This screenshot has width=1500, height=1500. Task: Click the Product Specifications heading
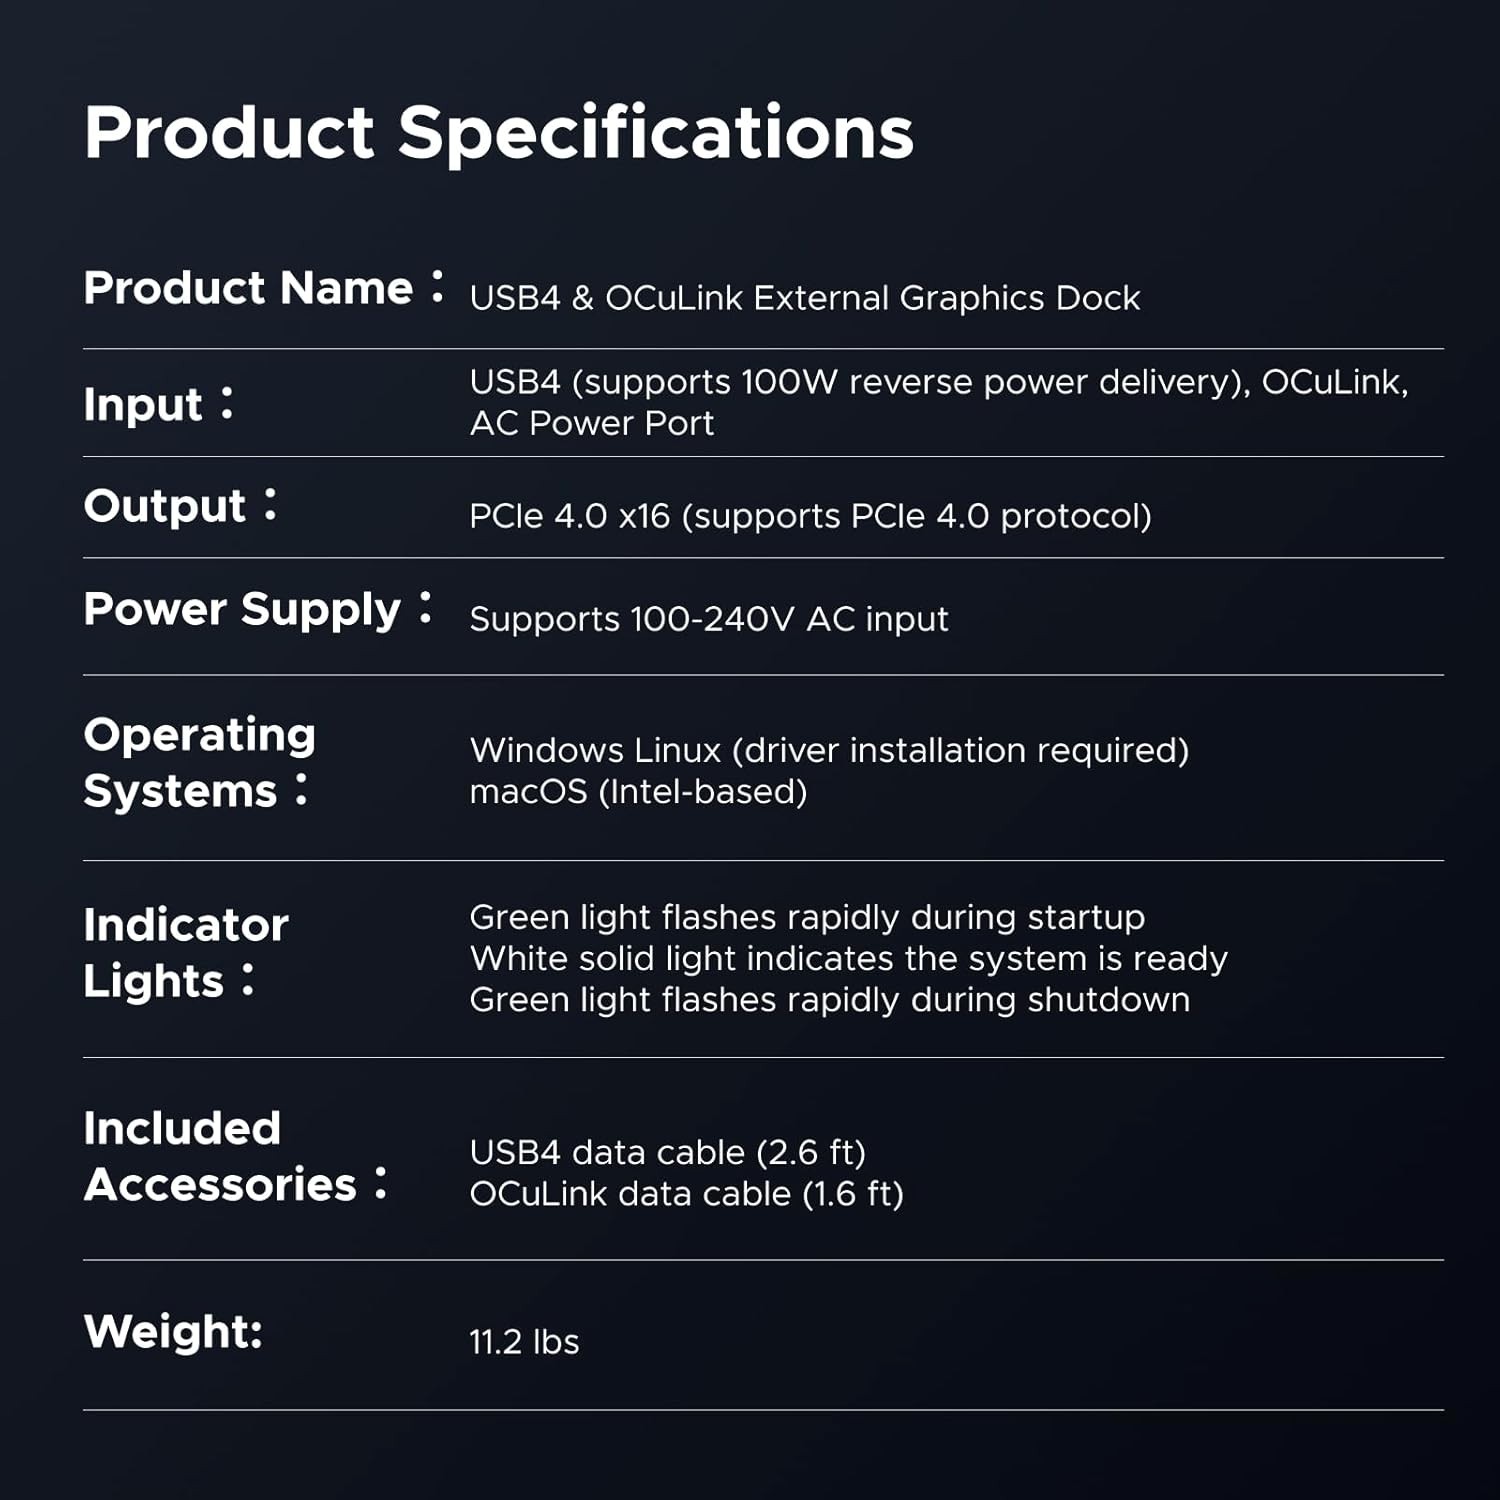[x=498, y=132]
